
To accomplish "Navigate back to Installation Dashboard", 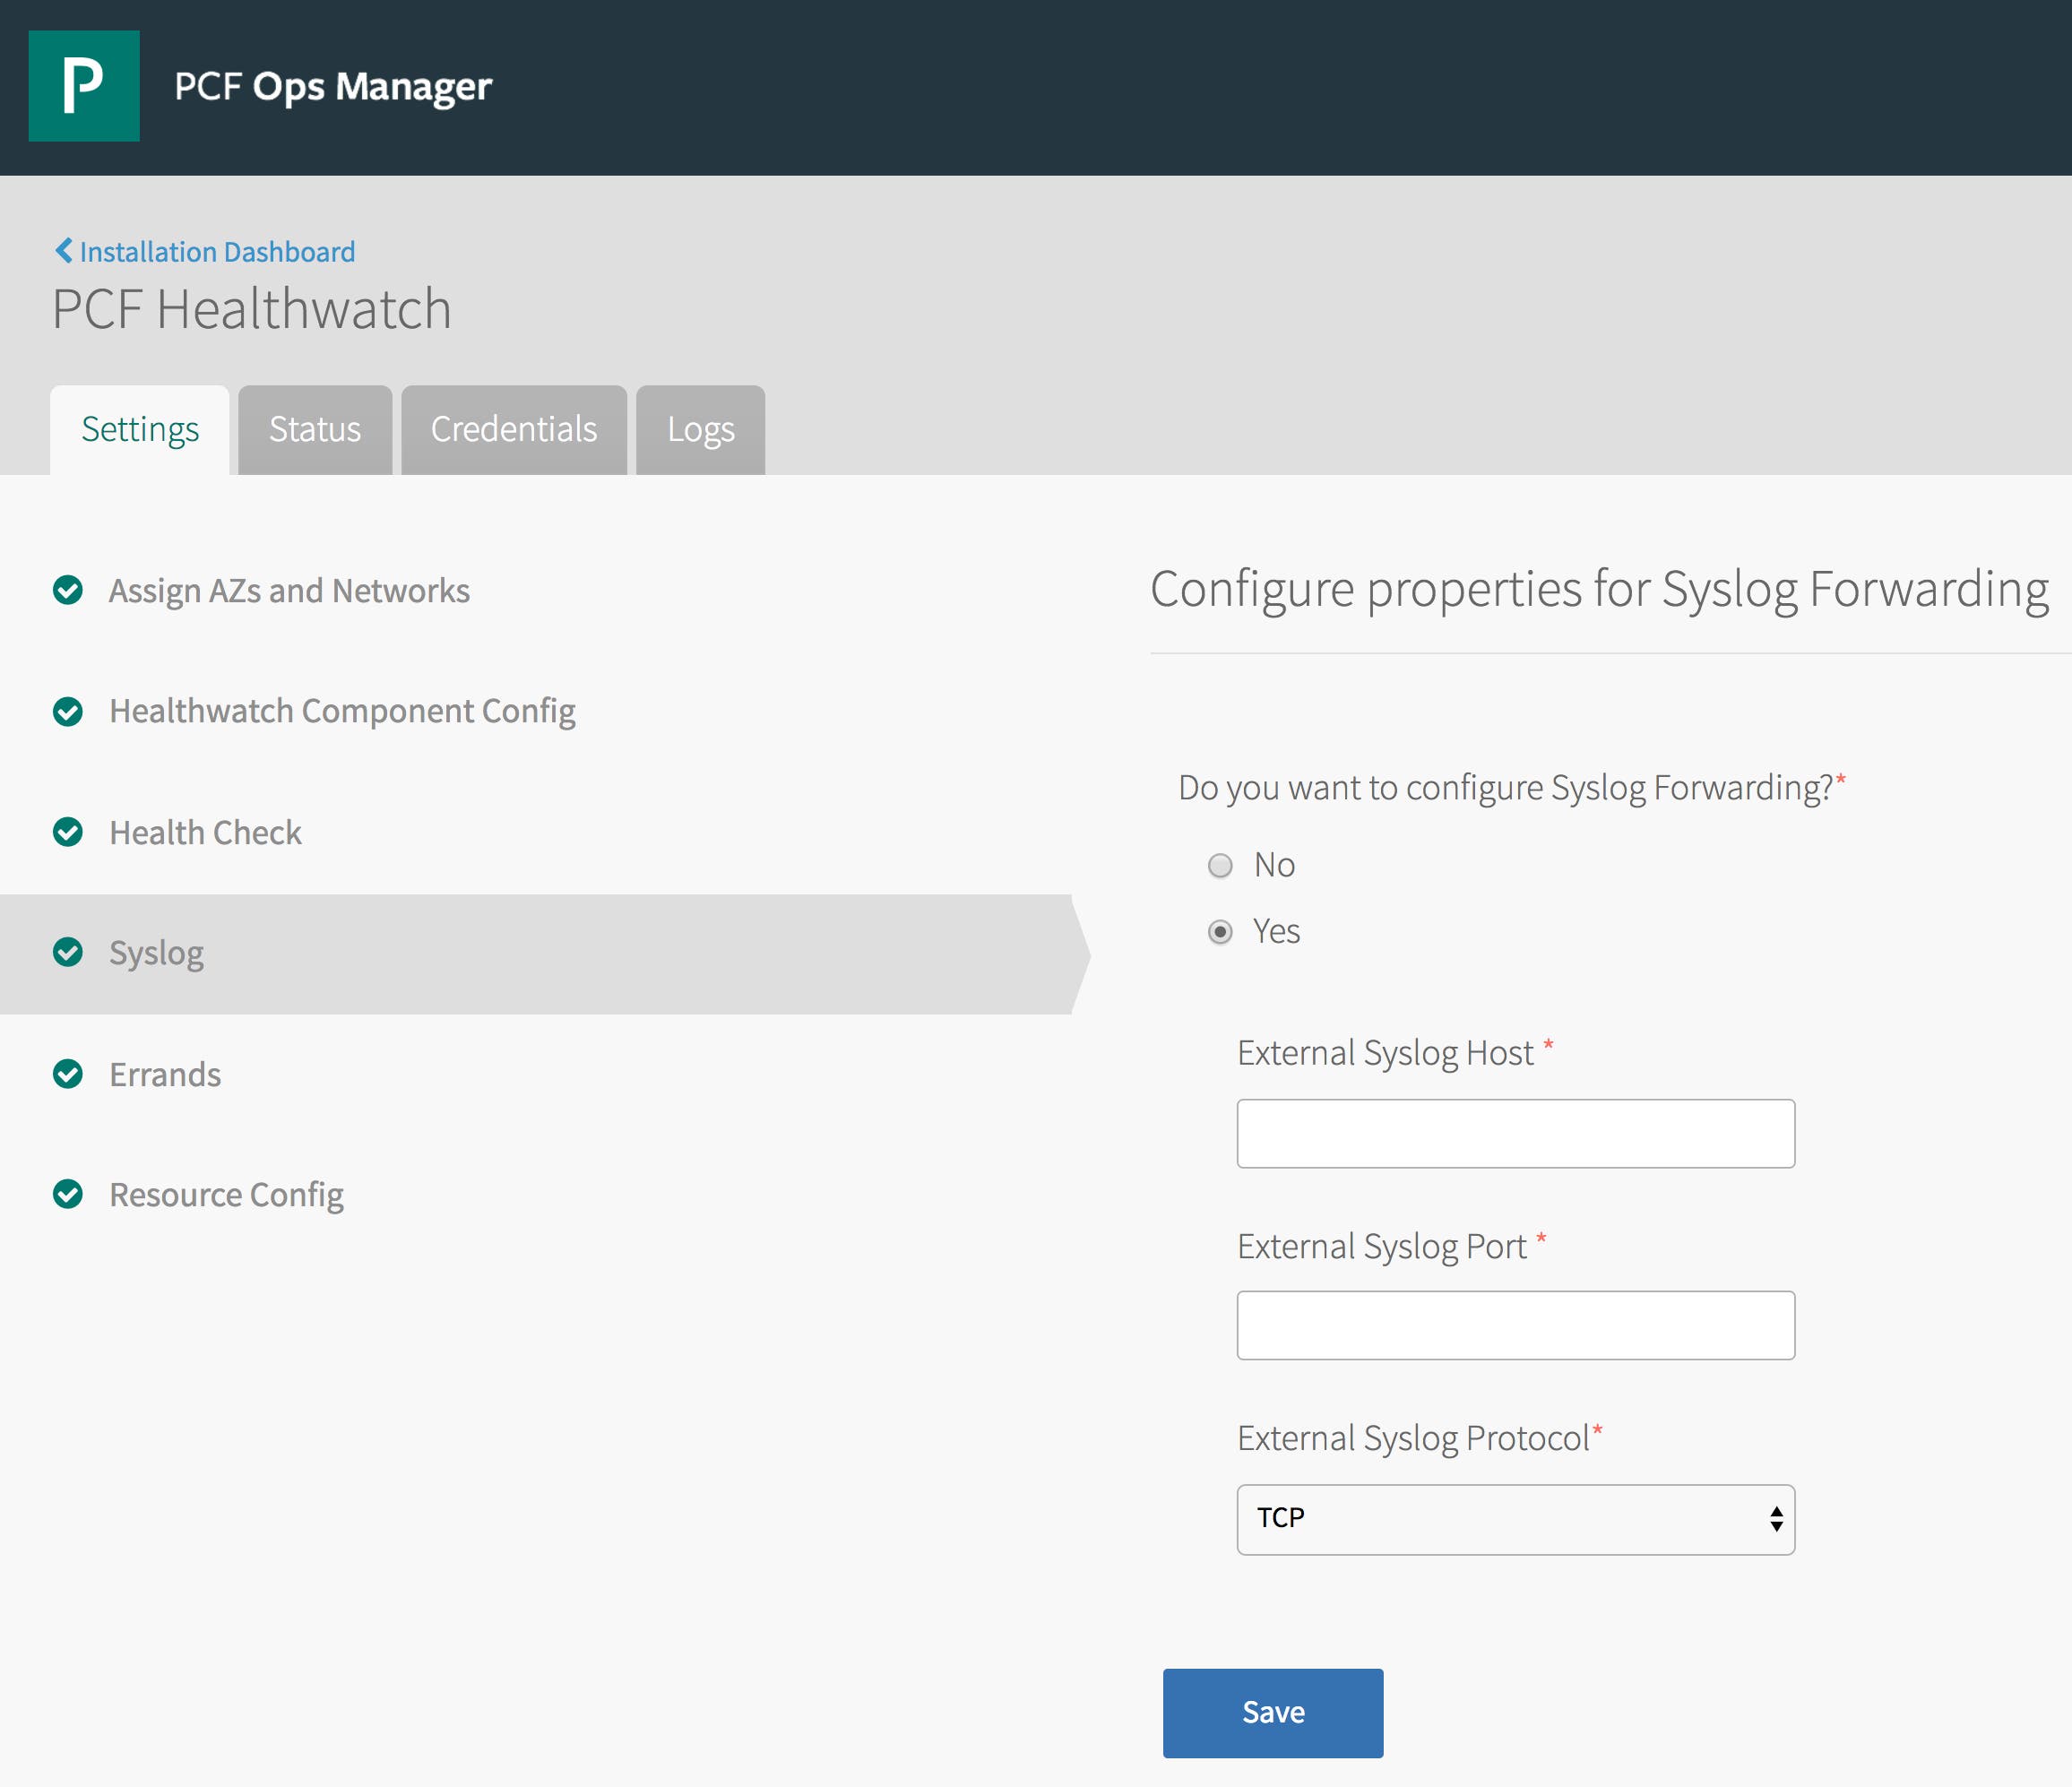I will click(x=216, y=250).
